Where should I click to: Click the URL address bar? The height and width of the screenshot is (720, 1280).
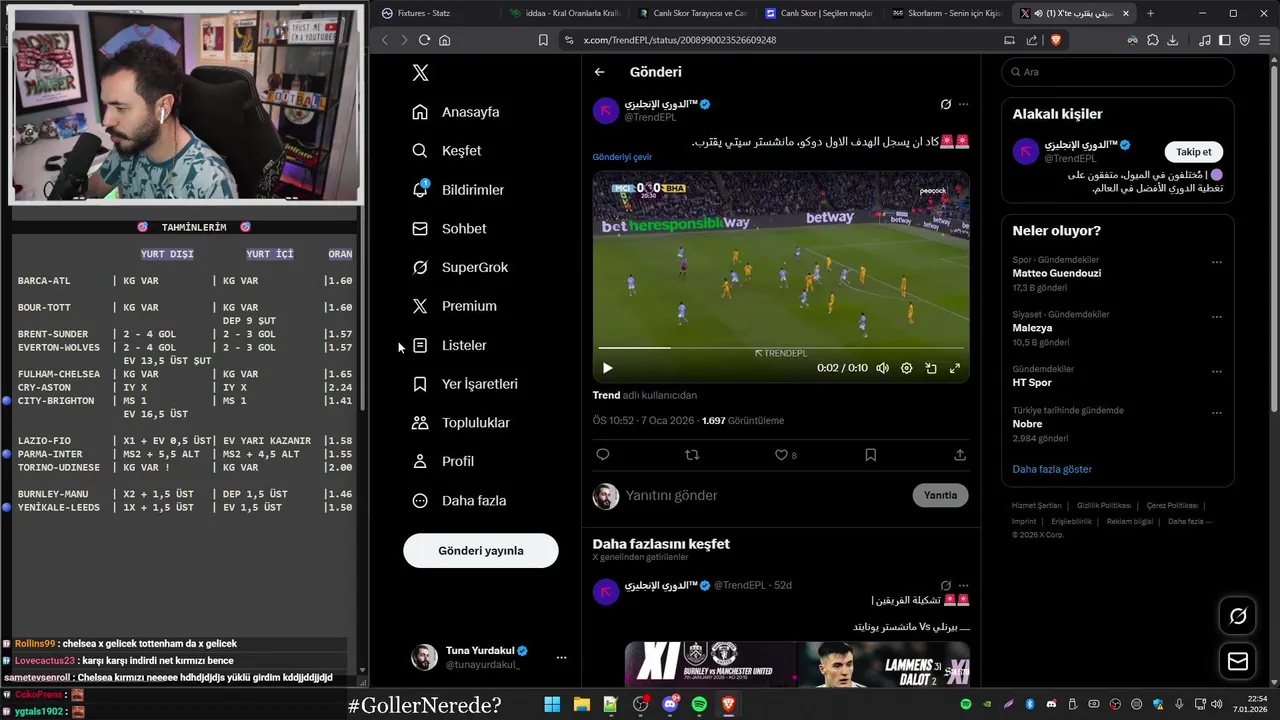[x=780, y=40]
